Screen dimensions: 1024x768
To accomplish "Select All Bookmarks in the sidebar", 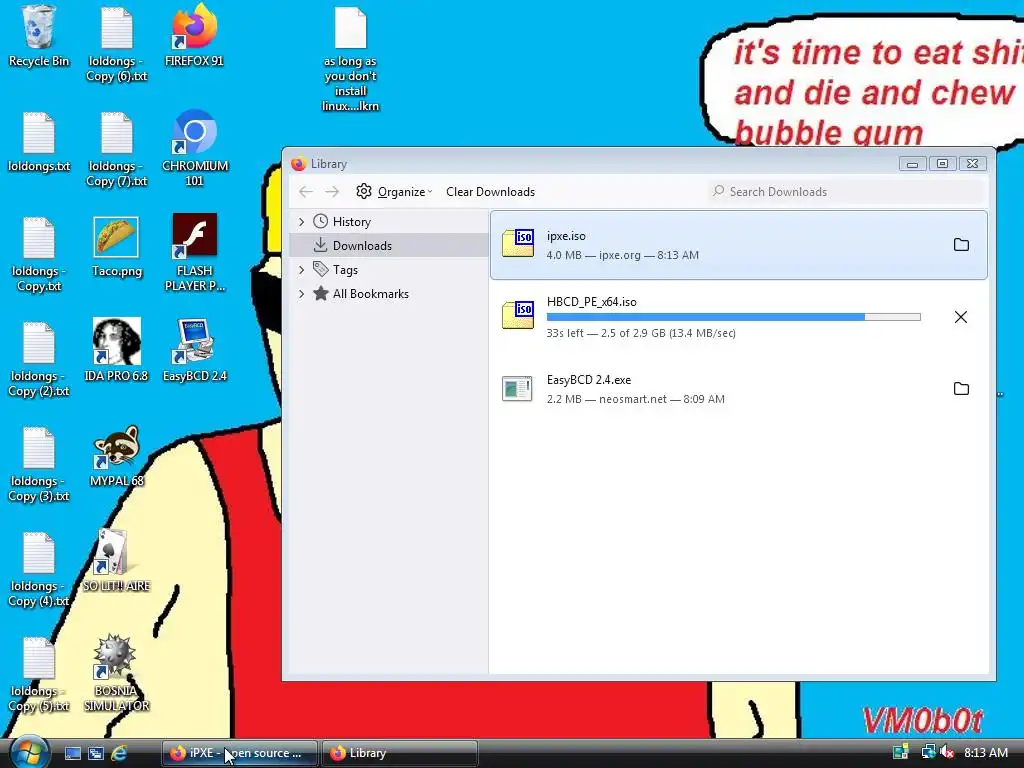I will [389, 294].
